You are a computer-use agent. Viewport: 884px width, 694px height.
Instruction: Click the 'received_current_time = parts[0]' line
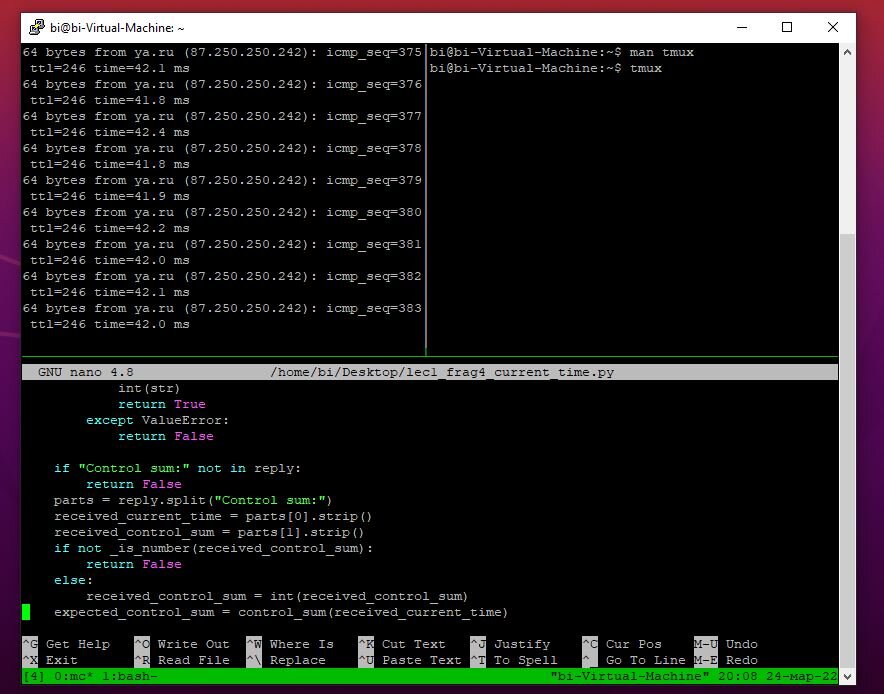click(213, 516)
